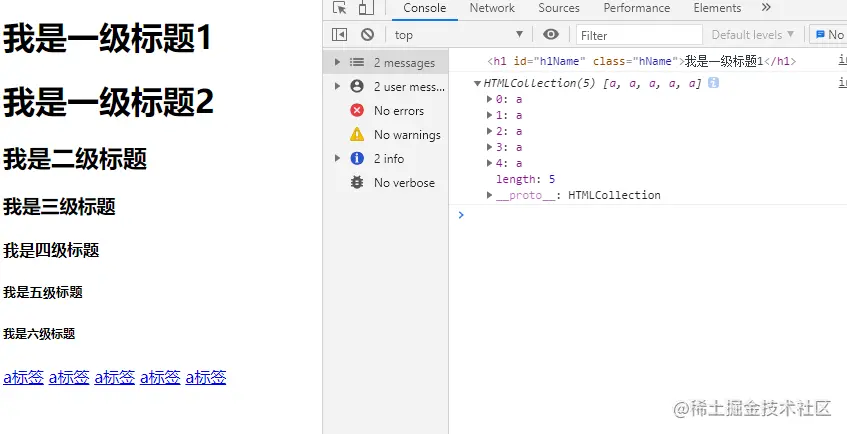Click the issues counter message icon

[821, 35]
